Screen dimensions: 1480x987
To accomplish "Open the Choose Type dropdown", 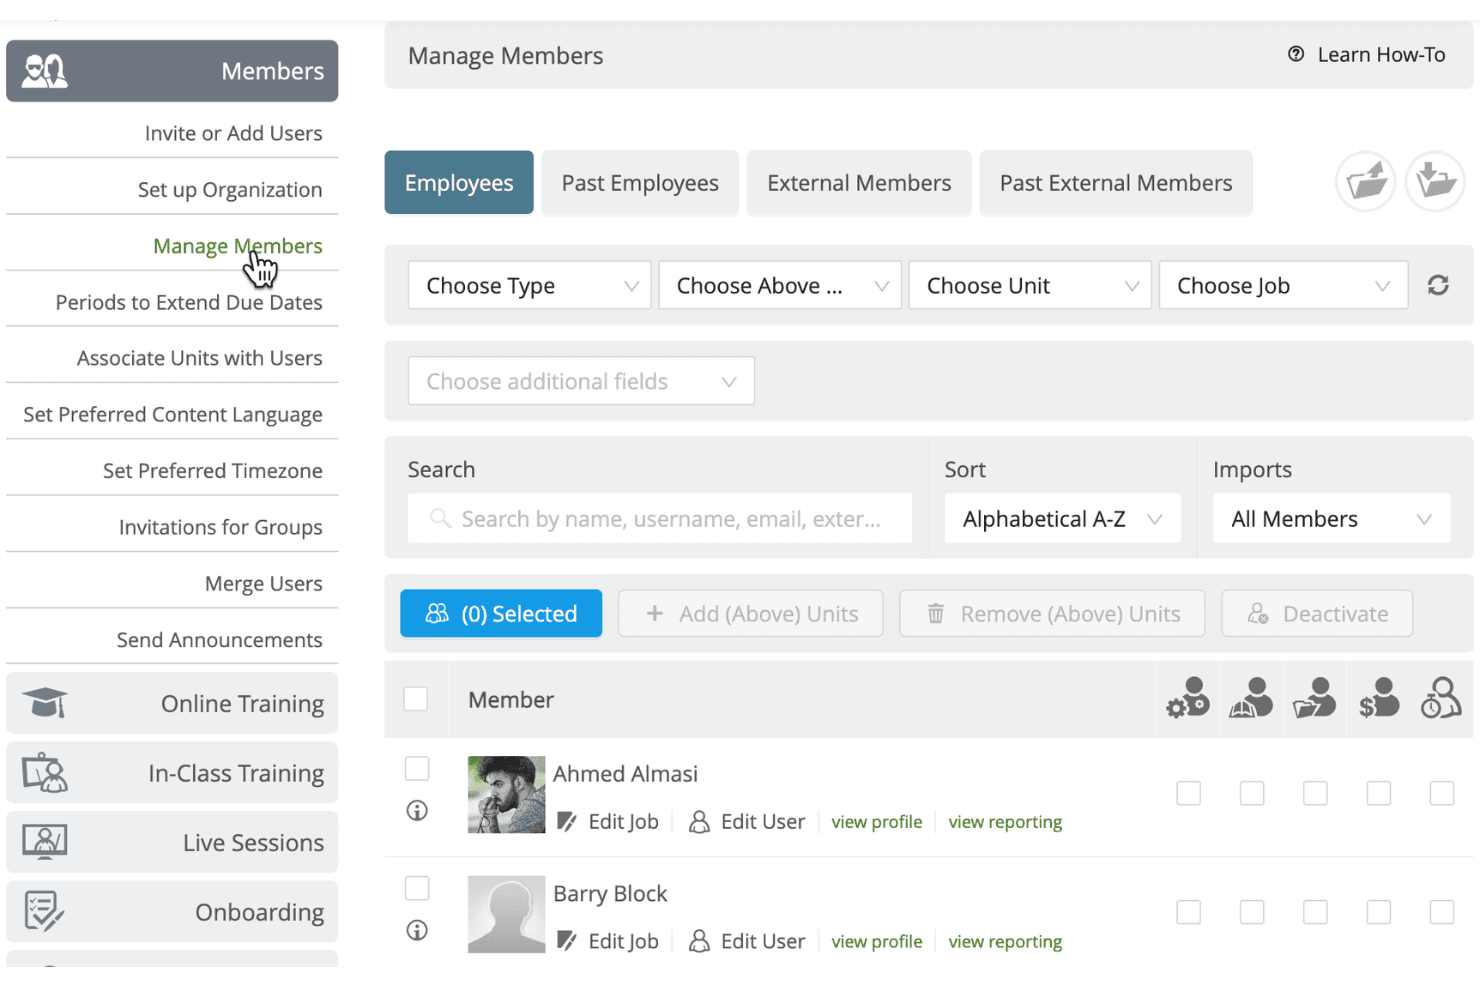I will 530,286.
